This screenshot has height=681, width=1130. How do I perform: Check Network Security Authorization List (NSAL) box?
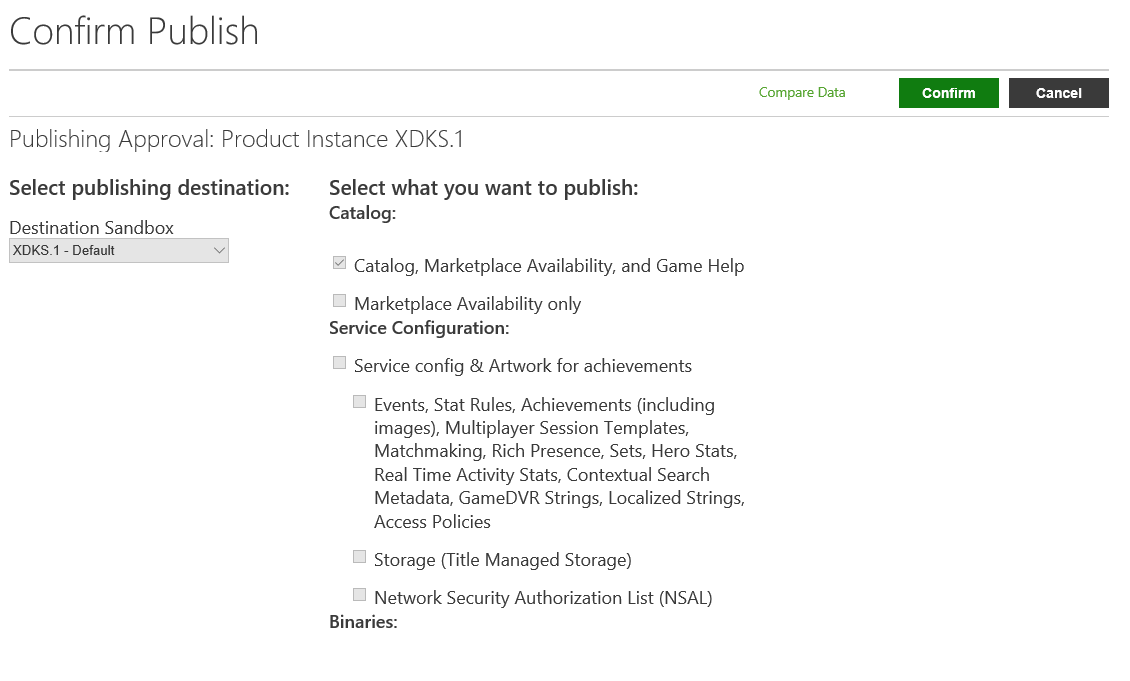[x=360, y=595]
